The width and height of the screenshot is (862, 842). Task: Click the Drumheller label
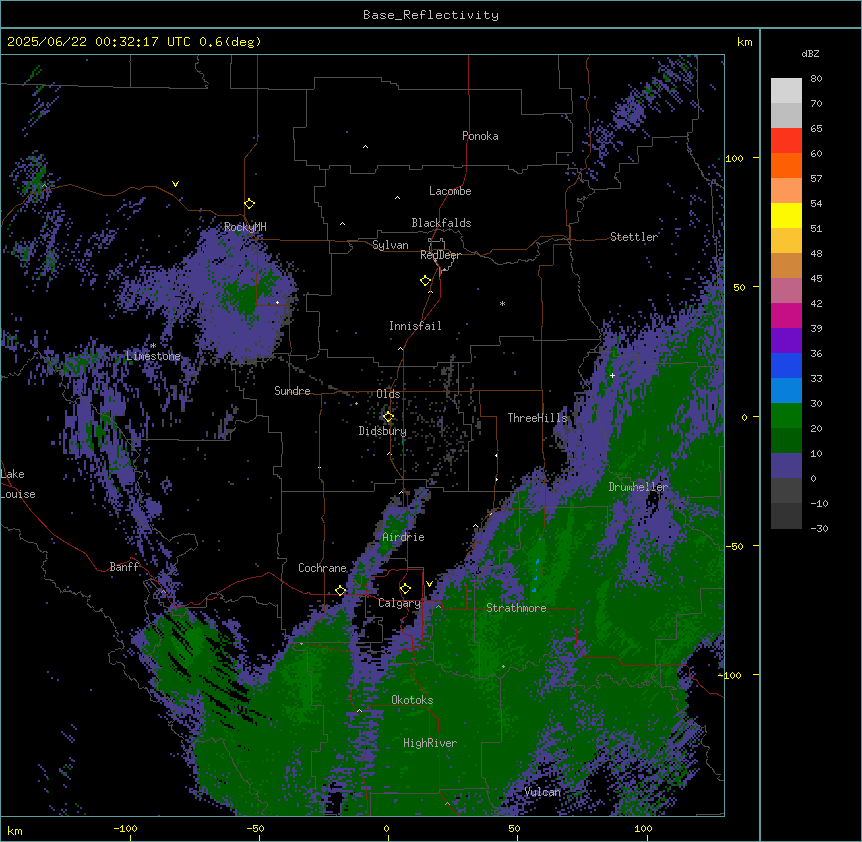638,487
